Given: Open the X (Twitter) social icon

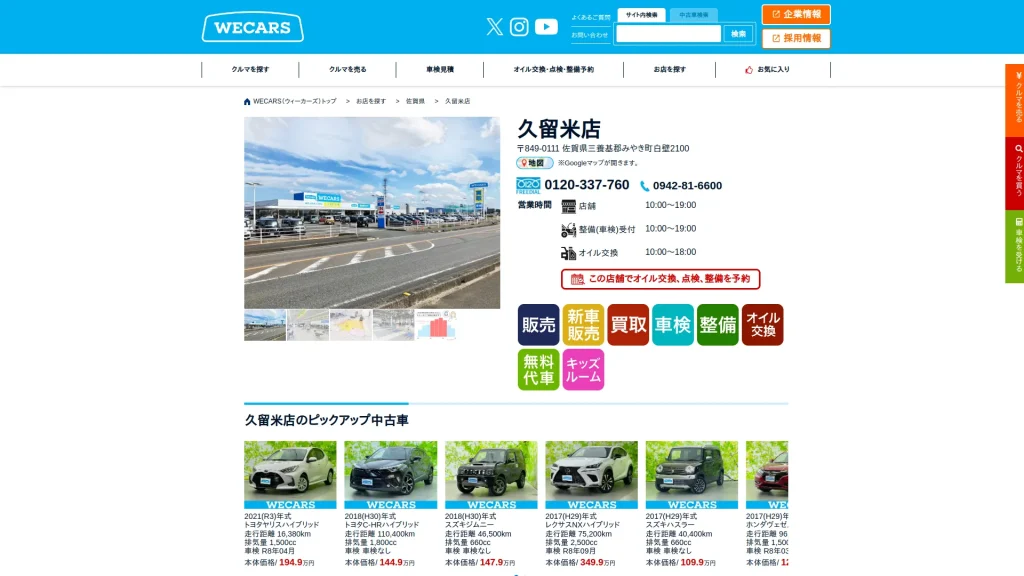Looking at the screenshot, I should click(494, 27).
